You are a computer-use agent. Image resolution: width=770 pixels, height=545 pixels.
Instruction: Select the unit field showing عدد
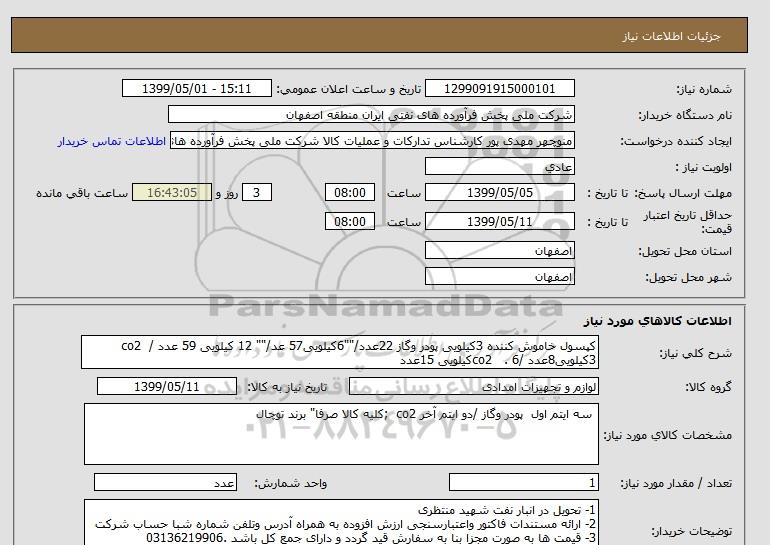pyautogui.click(x=165, y=483)
